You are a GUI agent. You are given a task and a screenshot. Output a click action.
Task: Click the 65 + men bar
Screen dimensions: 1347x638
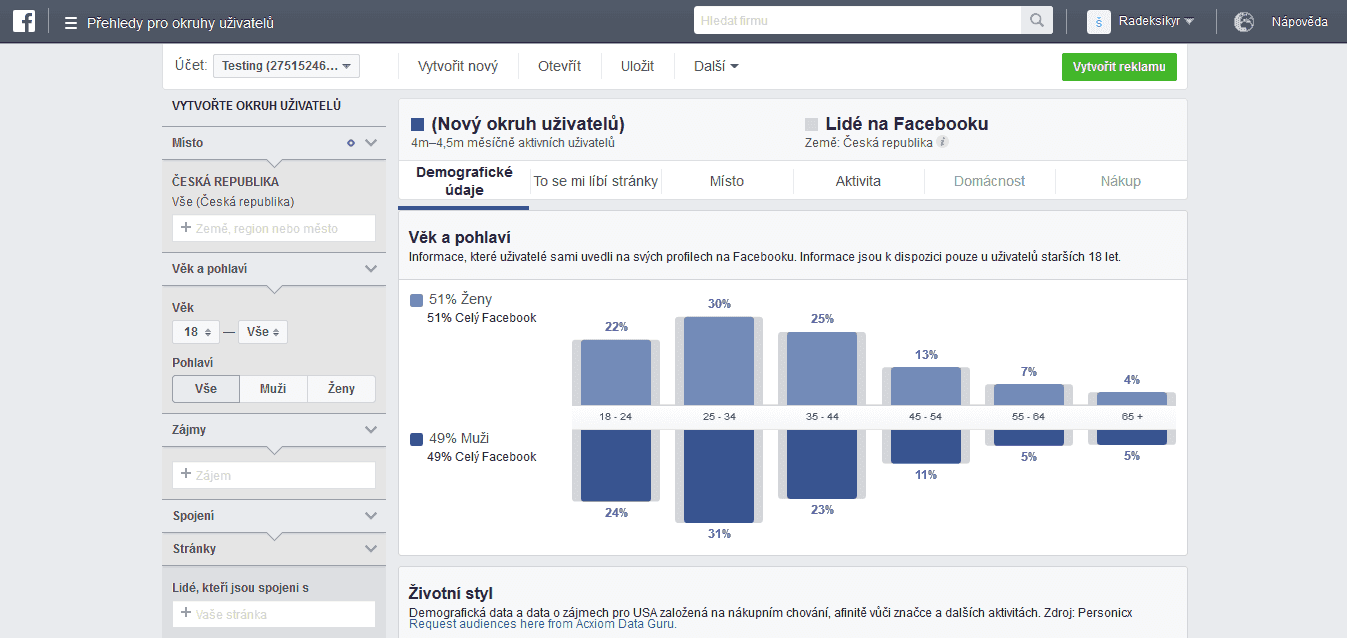coord(1132,437)
